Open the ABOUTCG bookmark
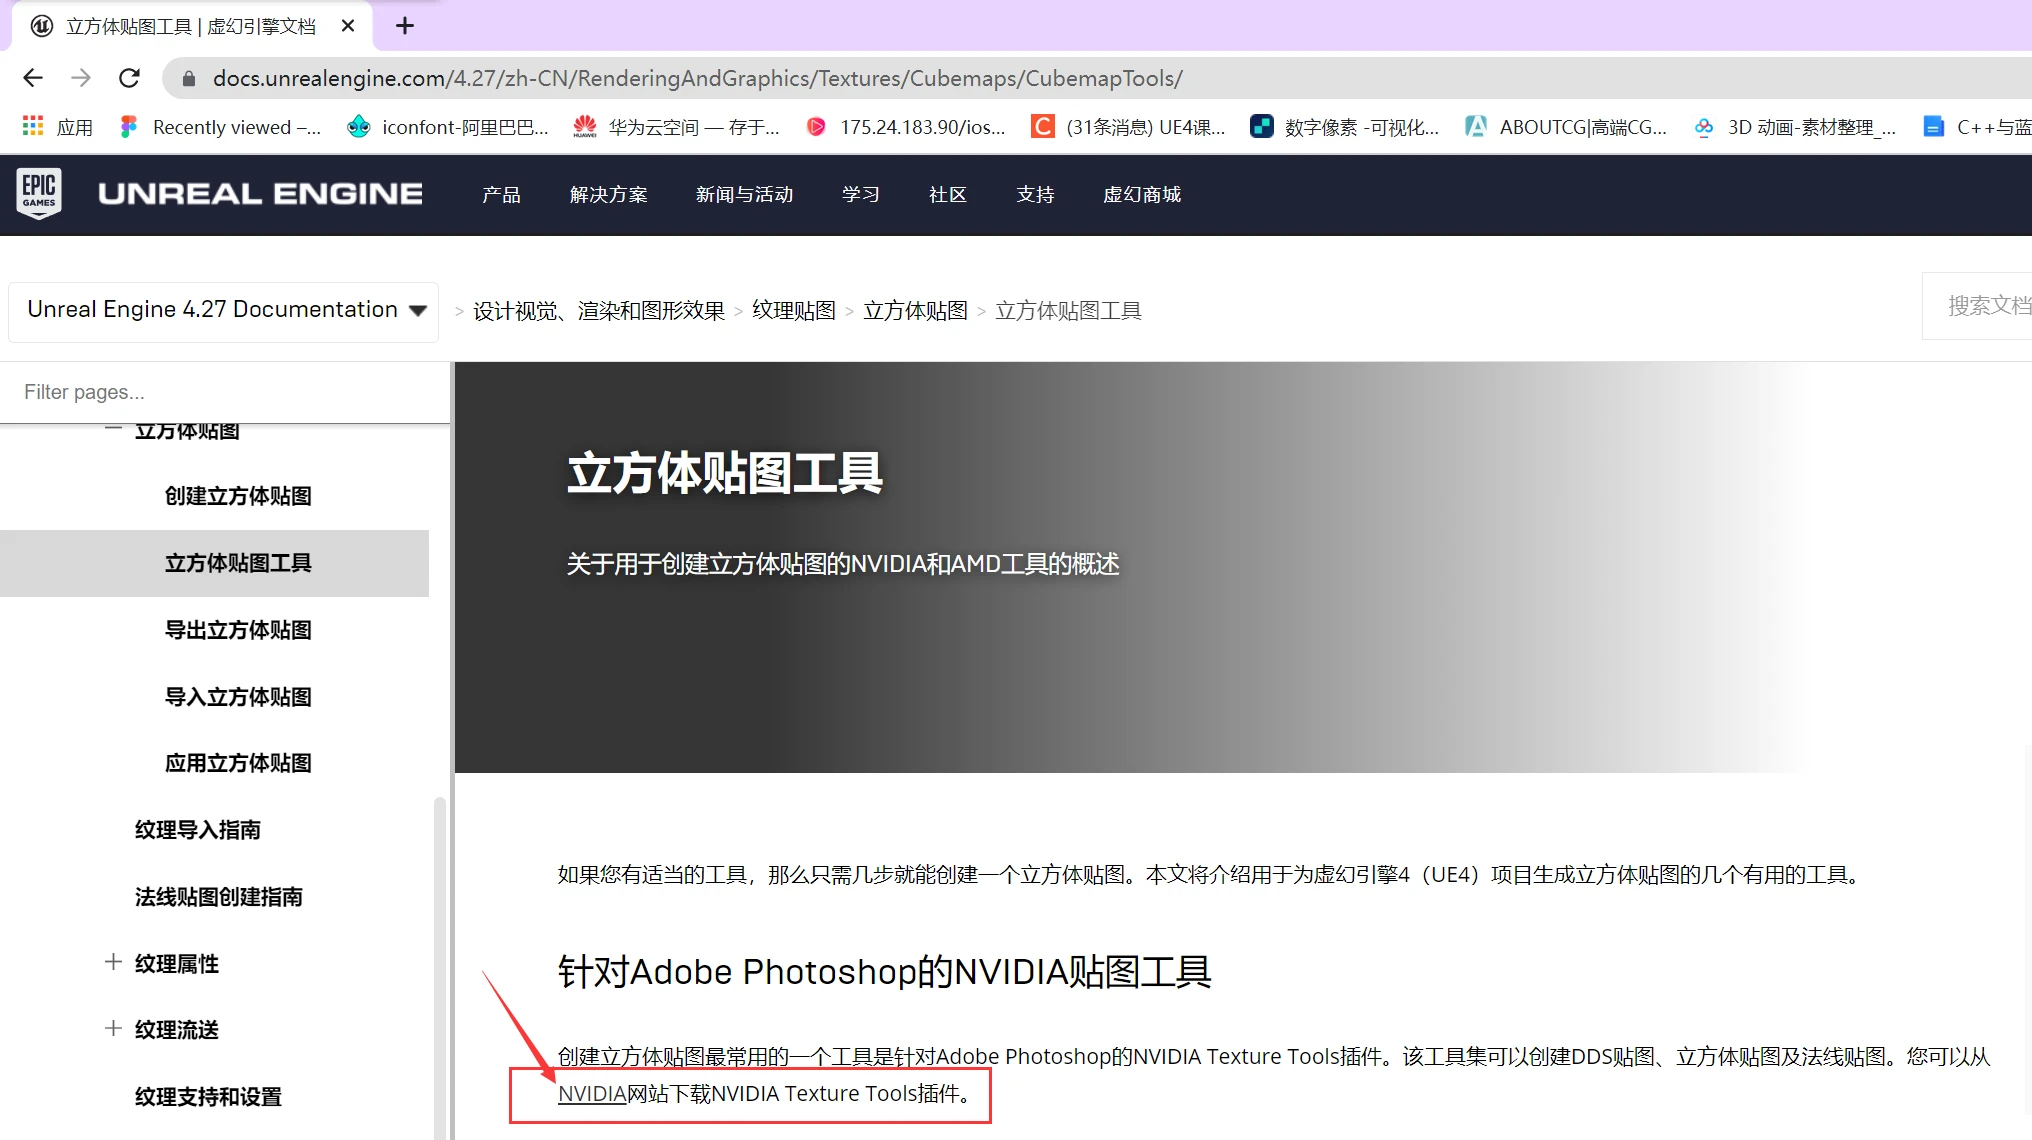This screenshot has height=1140, width=2032. point(1566,127)
